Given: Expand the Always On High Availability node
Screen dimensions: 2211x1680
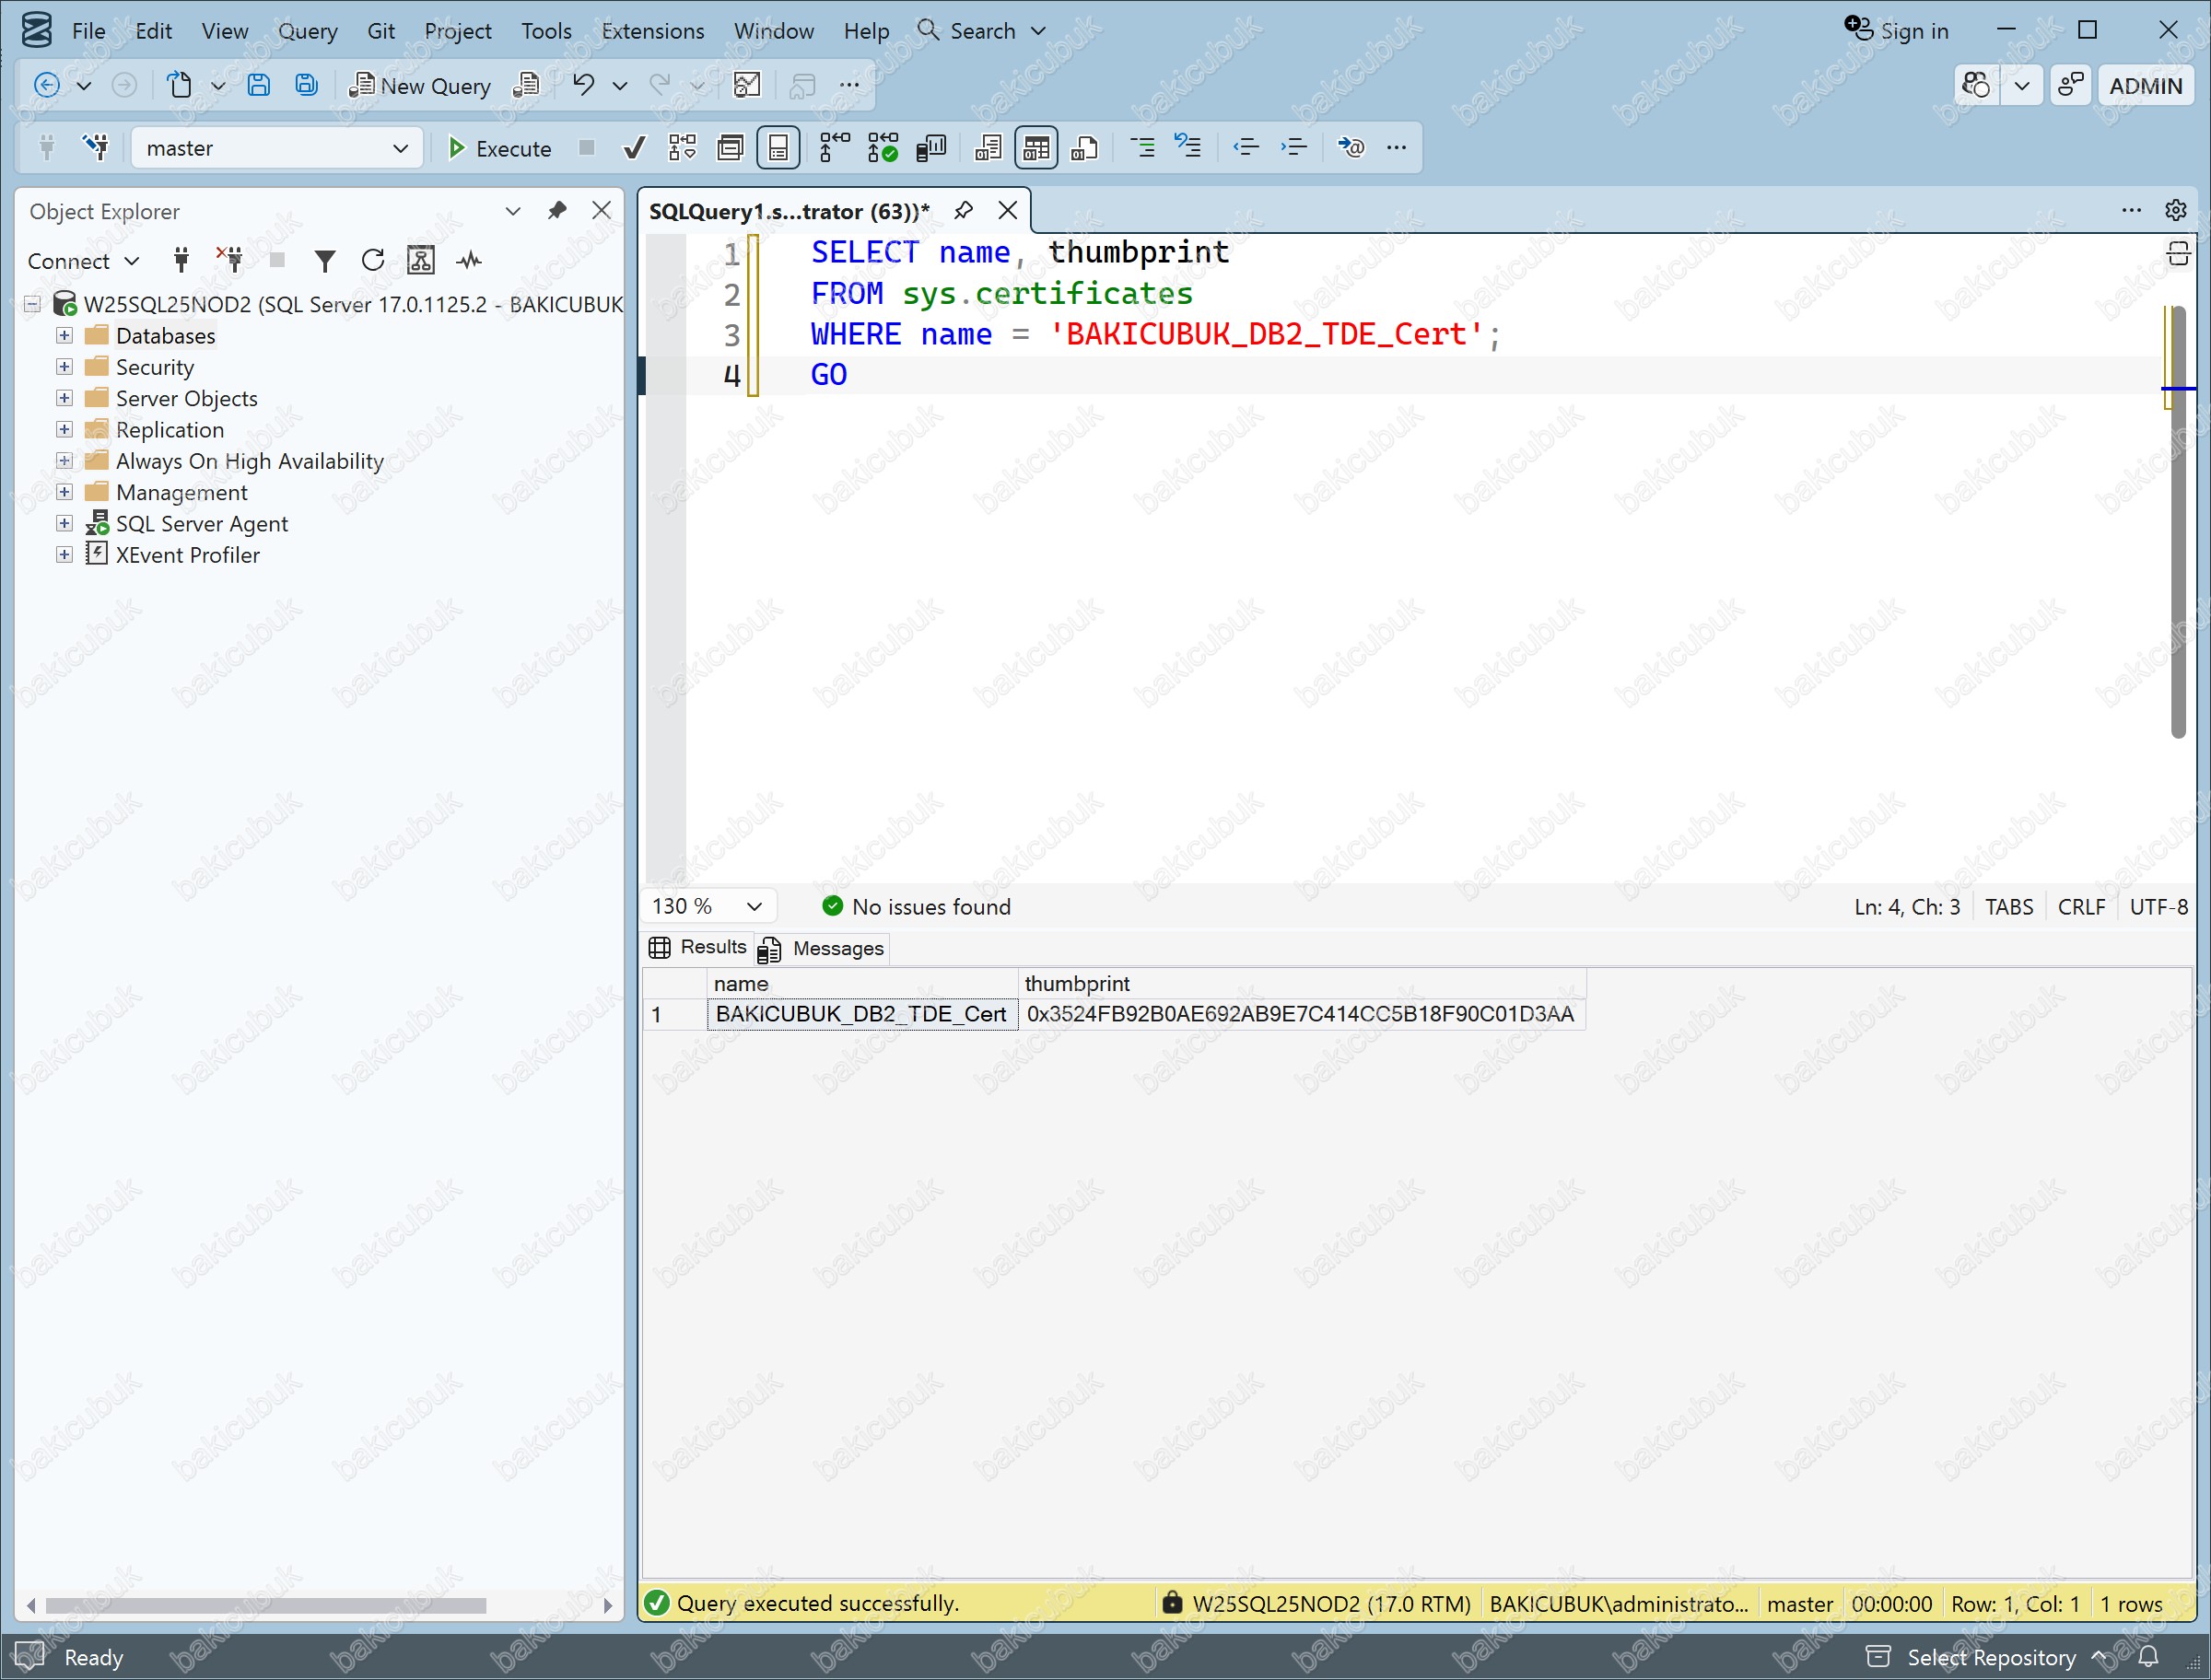Looking at the screenshot, I should click(64, 461).
